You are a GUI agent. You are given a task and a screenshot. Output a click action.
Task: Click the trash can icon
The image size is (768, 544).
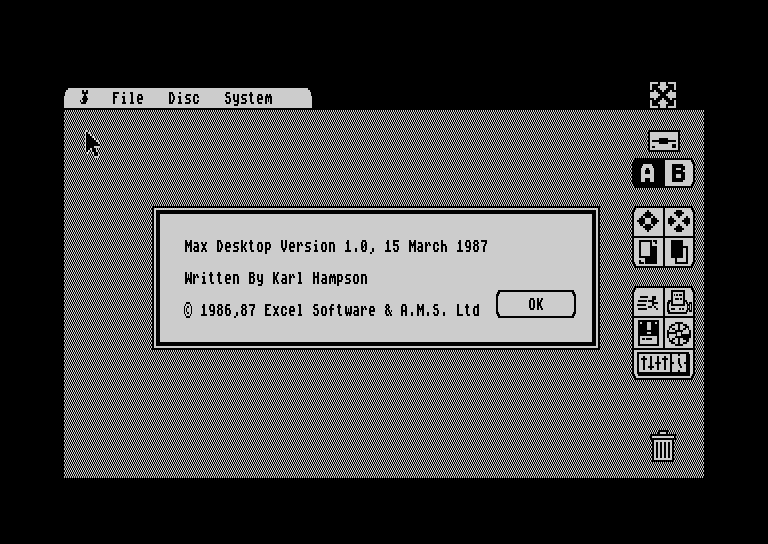coord(663,446)
